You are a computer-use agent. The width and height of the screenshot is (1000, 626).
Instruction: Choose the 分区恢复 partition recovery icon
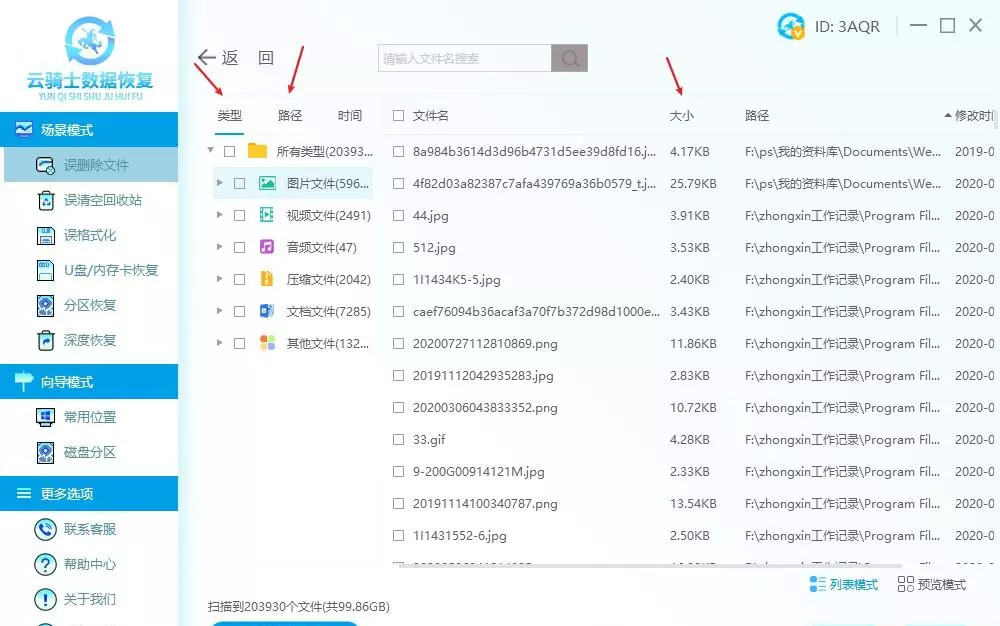point(45,305)
